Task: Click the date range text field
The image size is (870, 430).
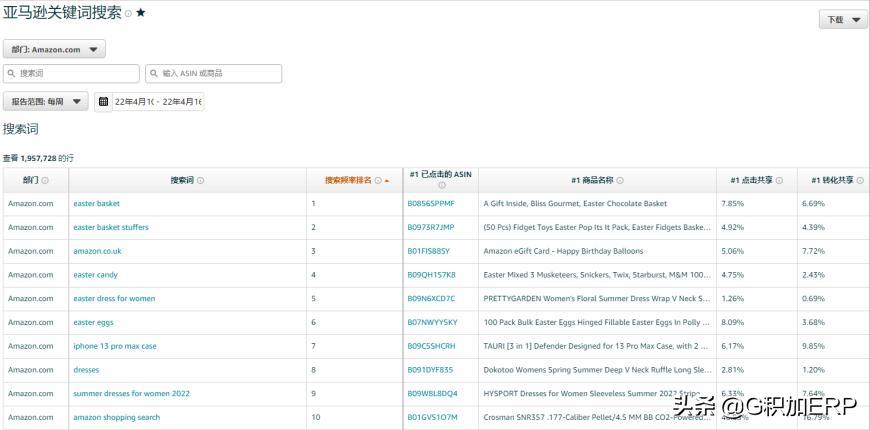Action: pyautogui.click(x=158, y=102)
